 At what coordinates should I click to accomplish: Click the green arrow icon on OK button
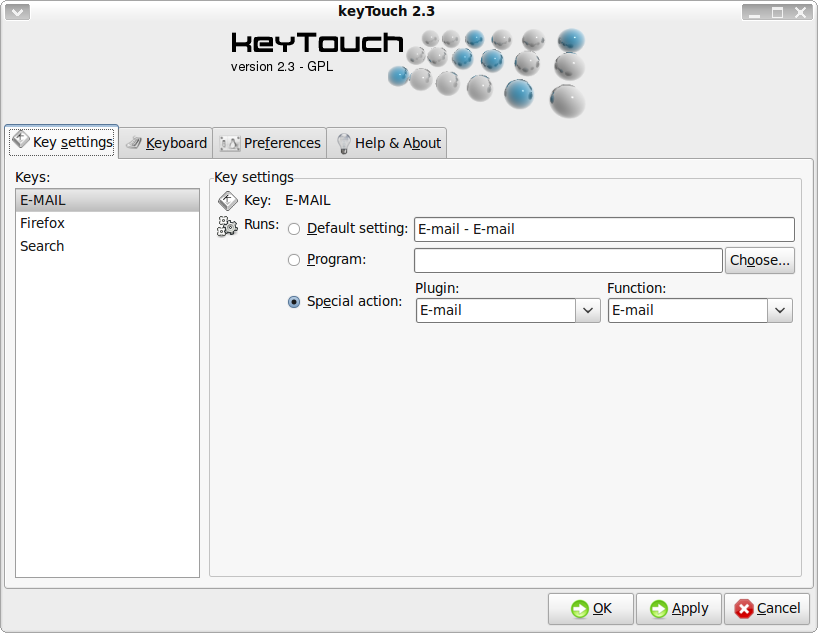coord(579,609)
